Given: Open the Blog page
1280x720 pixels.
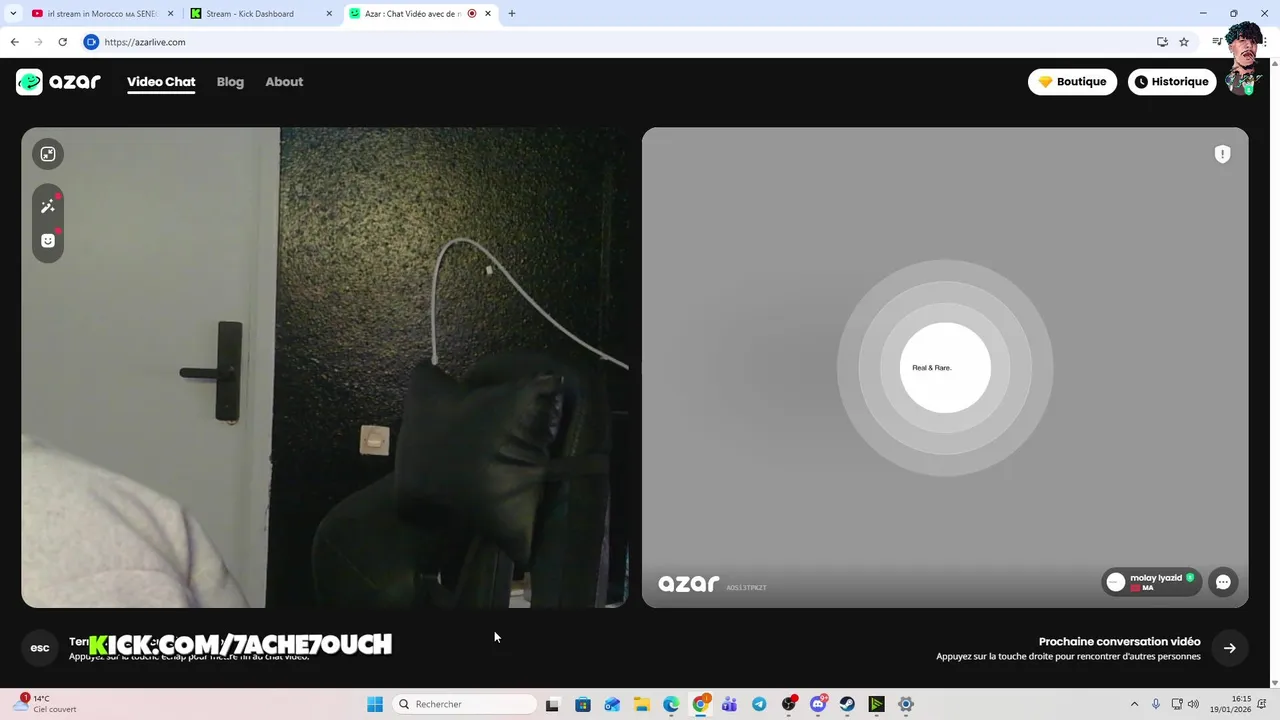Looking at the screenshot, I should click(230, 82).
